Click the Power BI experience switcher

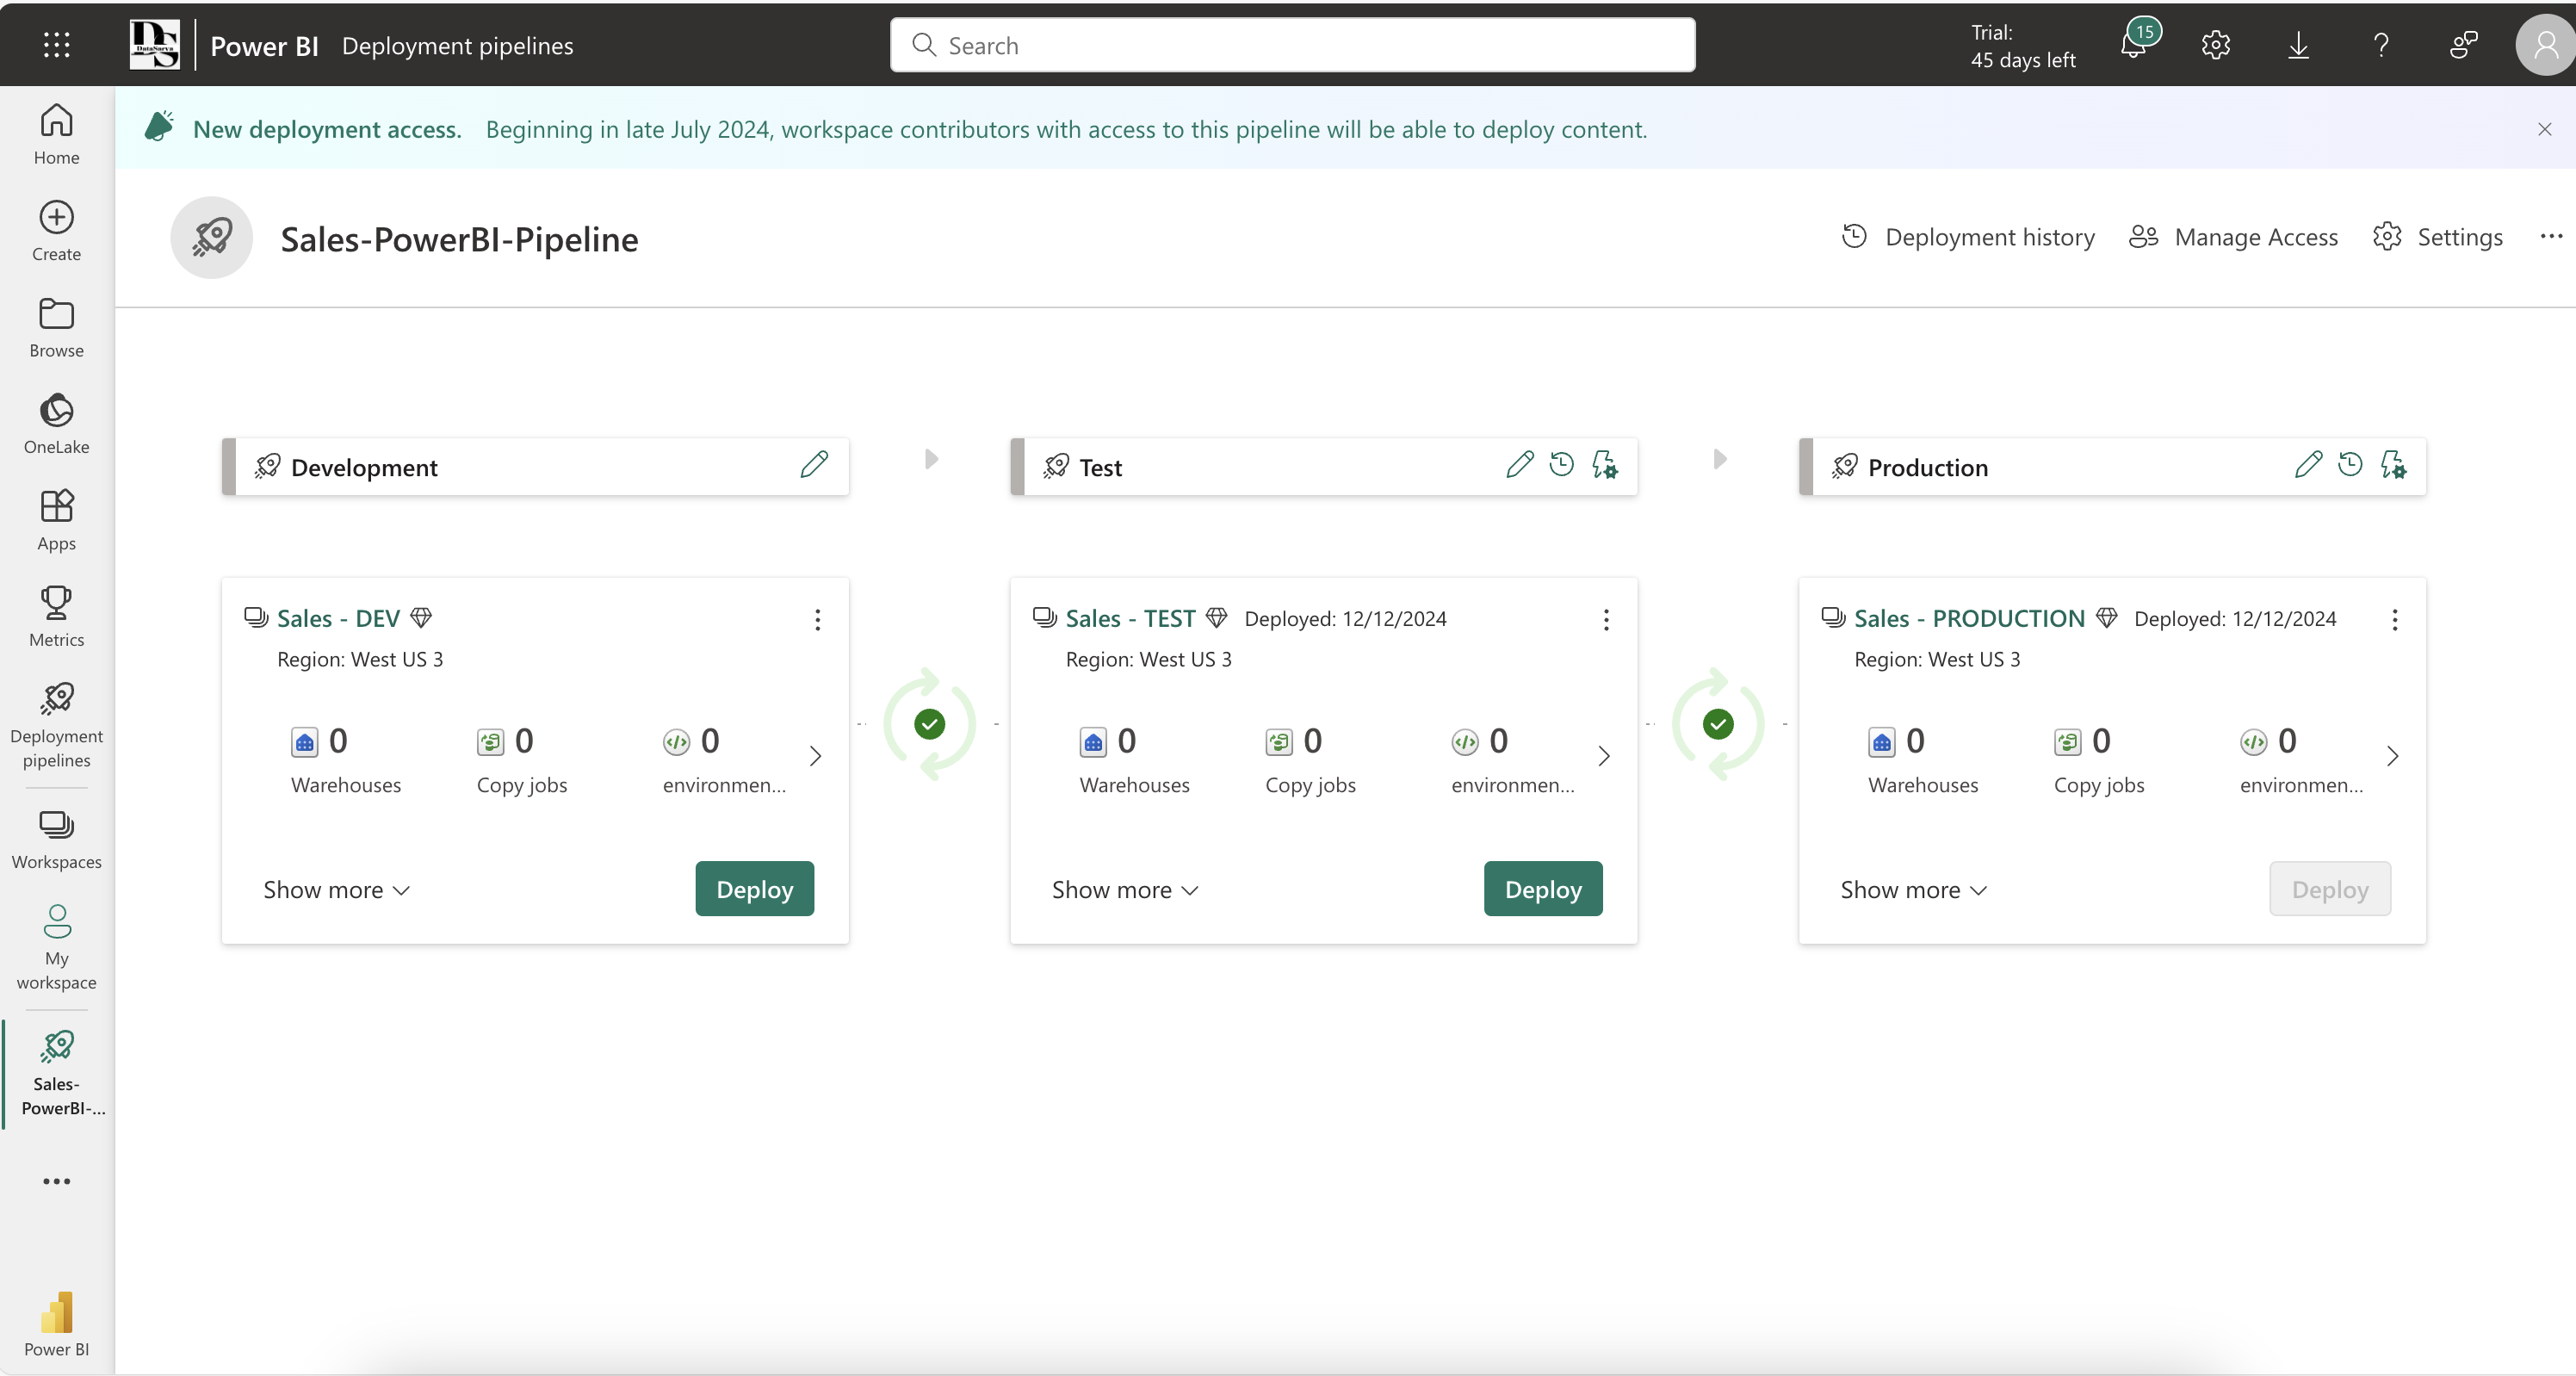coord(56,1324)
